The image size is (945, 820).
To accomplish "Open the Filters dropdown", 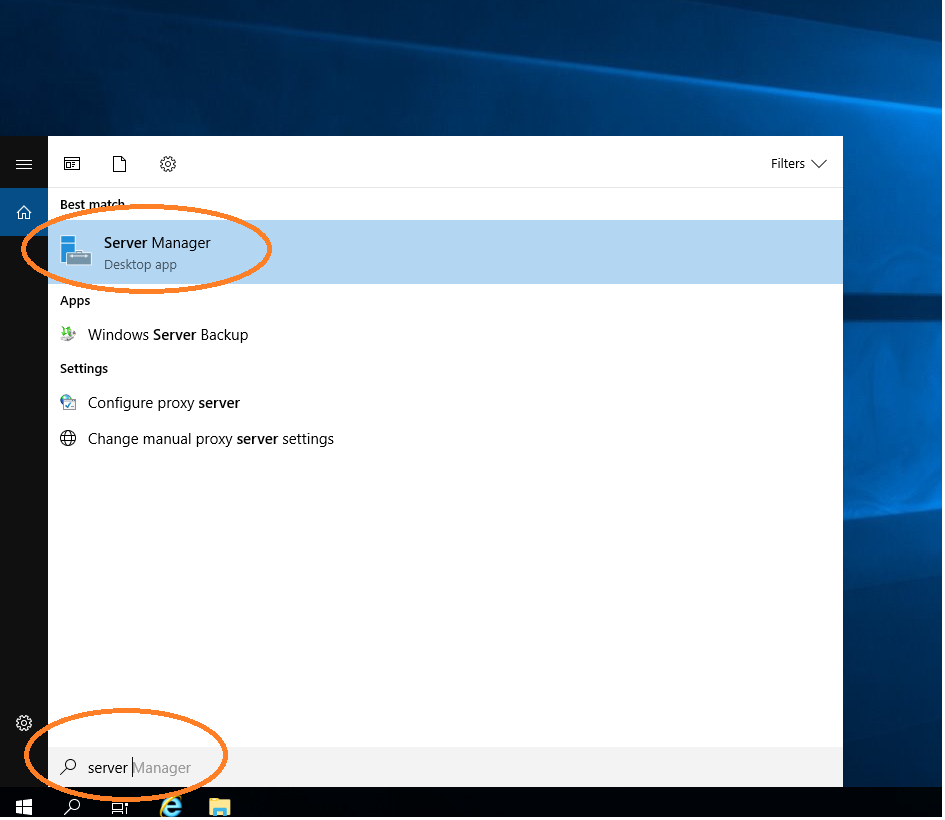I will tap(798, 164).
